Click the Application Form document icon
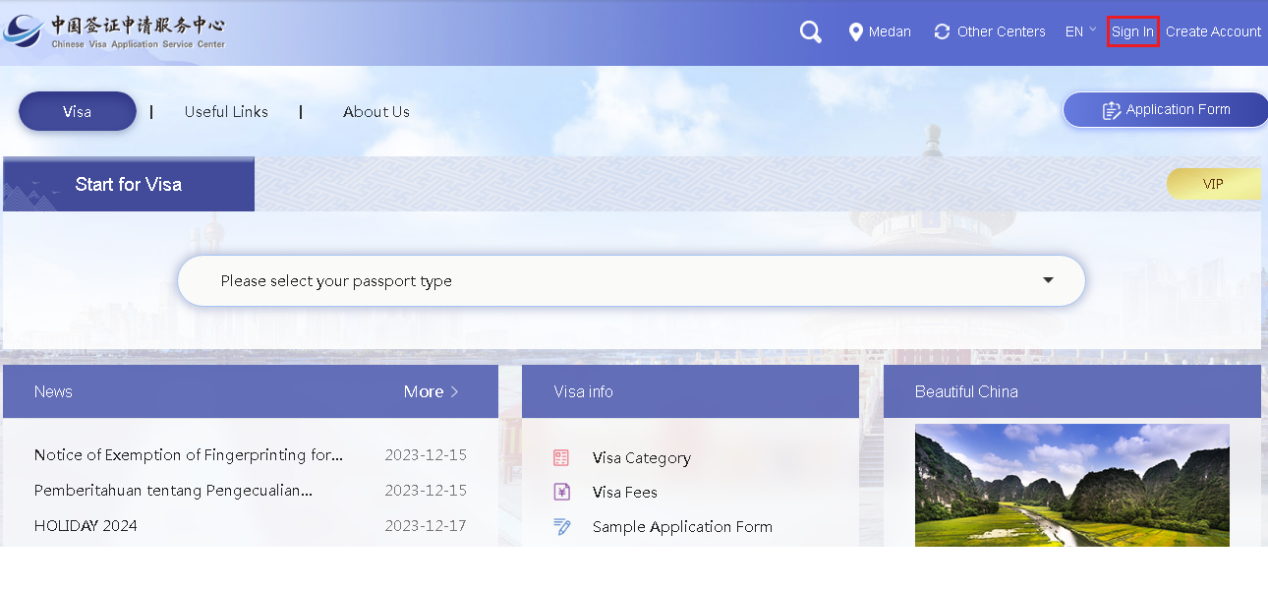The image size is (1268, 590). point(1111,110)
